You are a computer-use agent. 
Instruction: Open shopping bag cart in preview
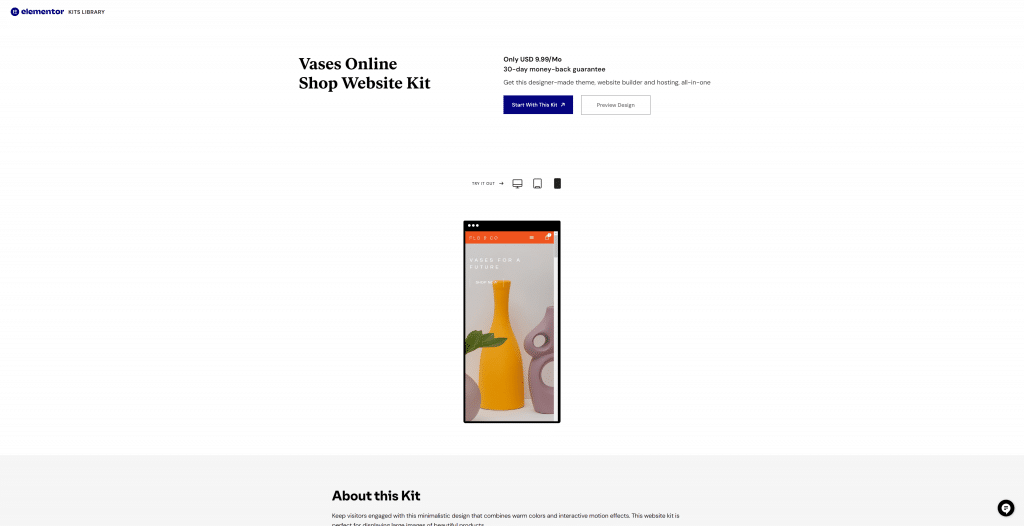(x=548, y=237)
